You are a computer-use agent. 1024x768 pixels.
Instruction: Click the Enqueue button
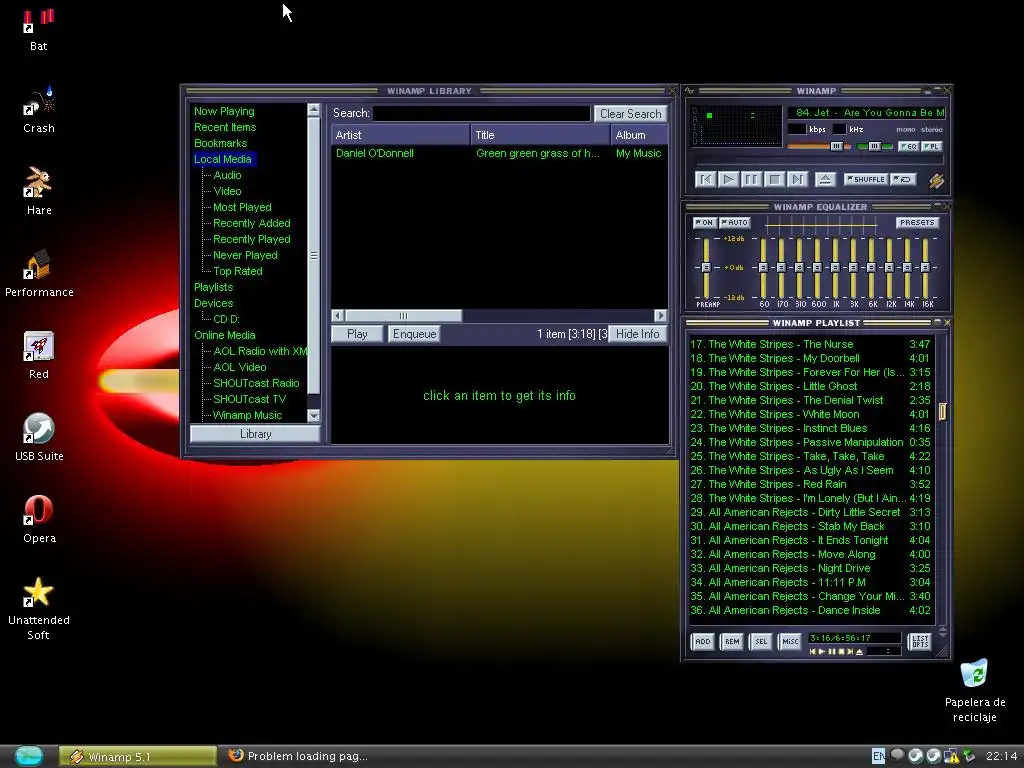tap(414, 334)
